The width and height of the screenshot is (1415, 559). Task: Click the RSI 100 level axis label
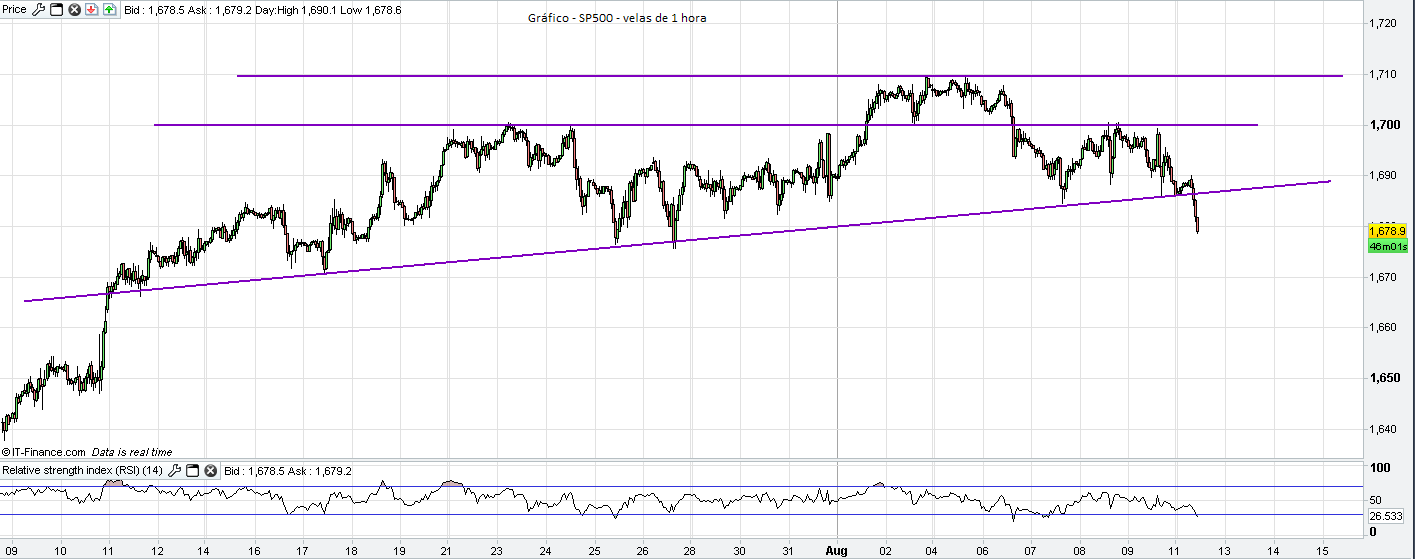click(1379, 468)
